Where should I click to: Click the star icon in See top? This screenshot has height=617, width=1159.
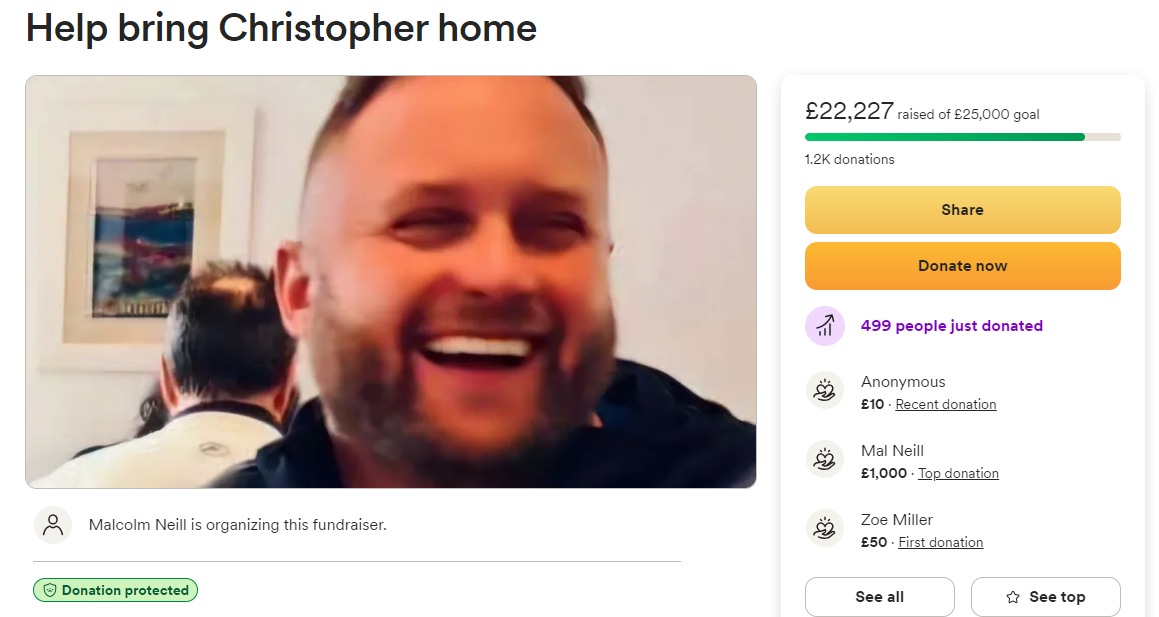coord(1013,597)
